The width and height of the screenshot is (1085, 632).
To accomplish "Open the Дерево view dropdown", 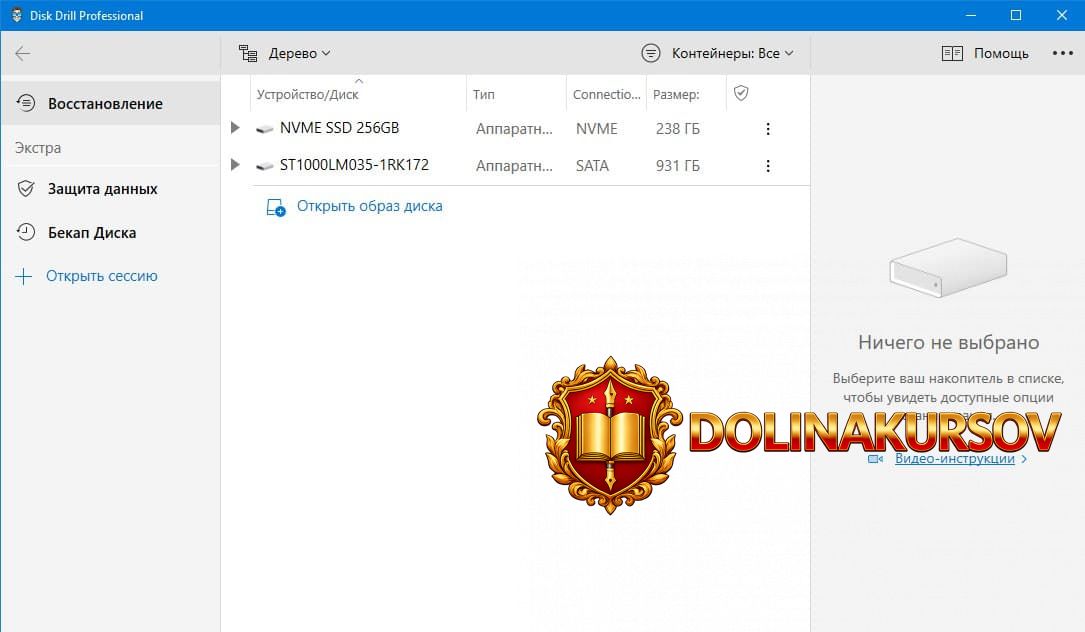I will click(285, 54).
